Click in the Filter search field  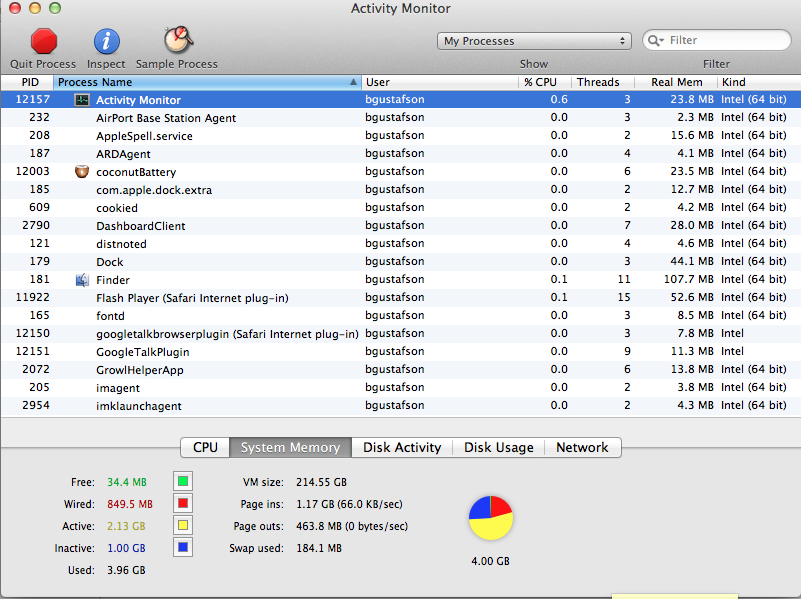(x=717, y=40)
